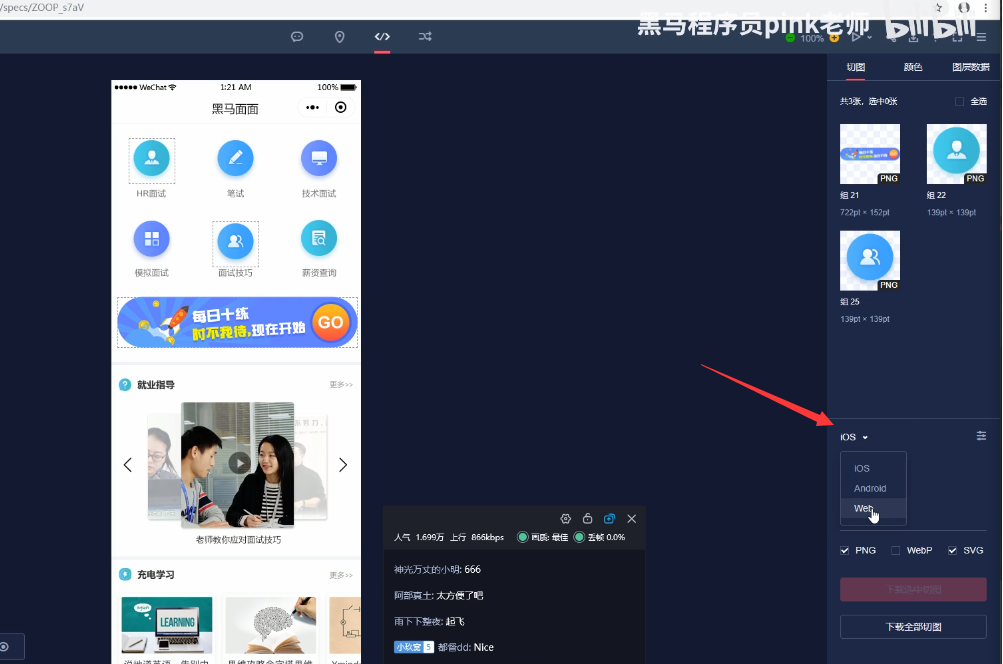The image size is (1003, 664).
Task: Zoom in with the yellow plus button
Action: pyautogui.click(x=834, y=38)
